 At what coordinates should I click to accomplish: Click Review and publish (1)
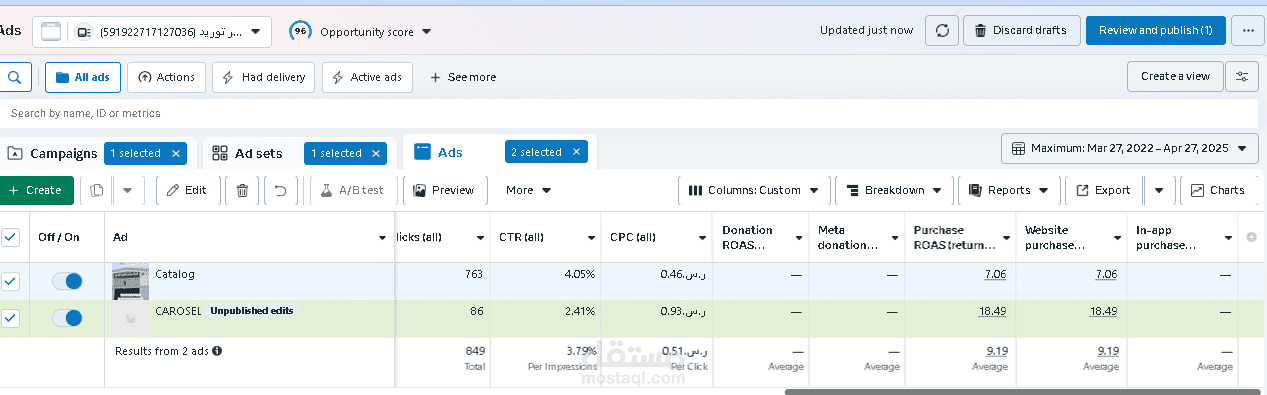pyautogui.click(x=1155, y=30)
